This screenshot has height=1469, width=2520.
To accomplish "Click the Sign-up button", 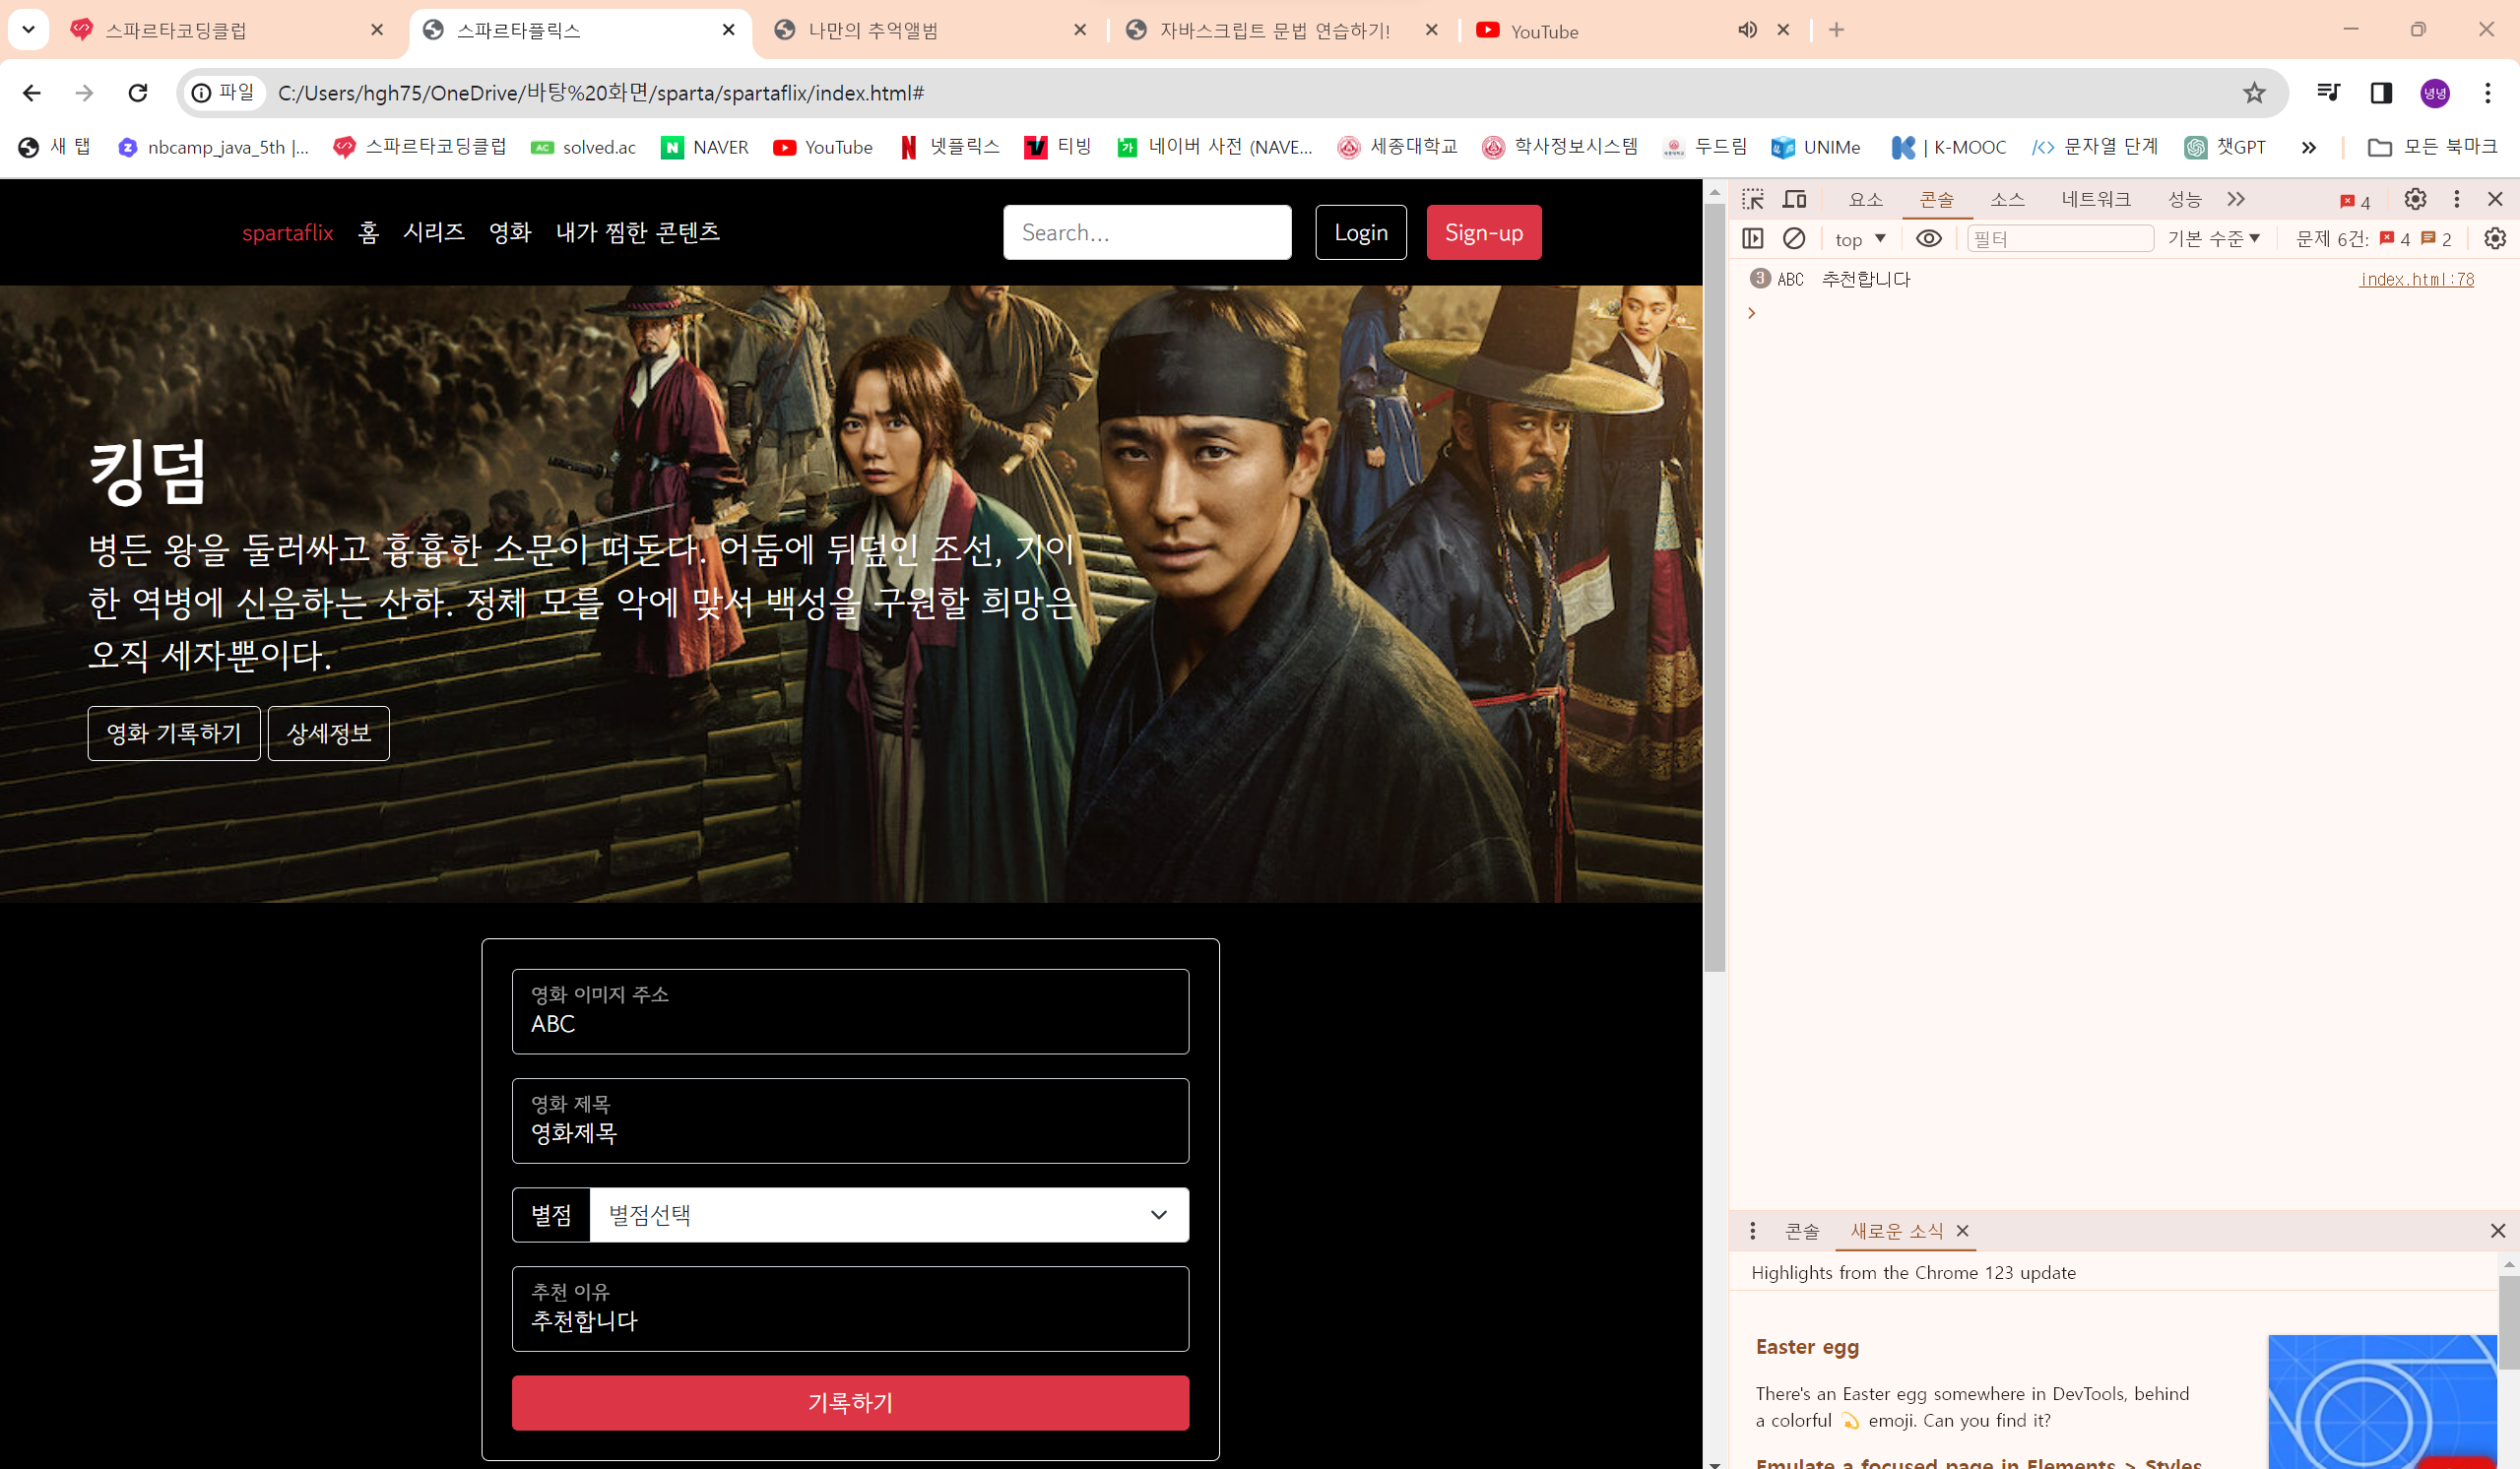I will coord(1484,232).
